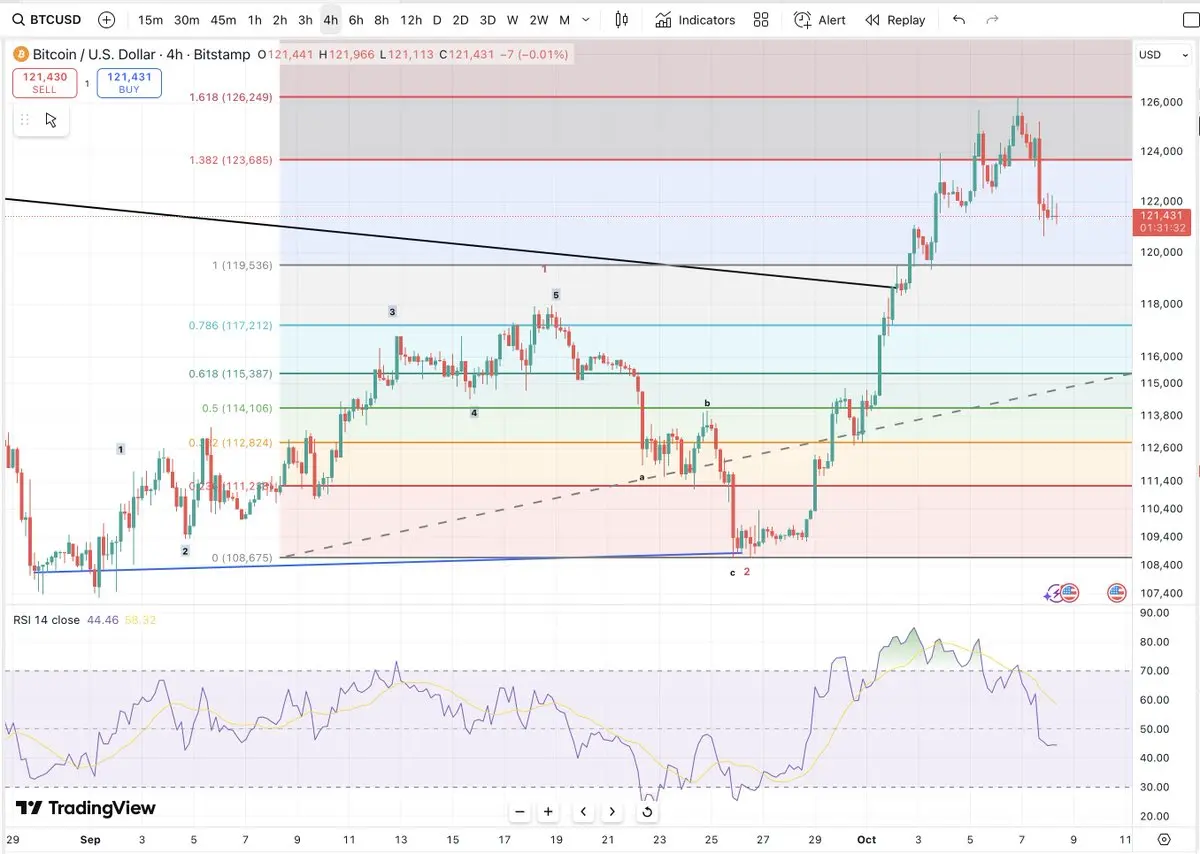Switch to 3h timeframe
This screenshot has height=854, width=1200.
coord(305,20)
